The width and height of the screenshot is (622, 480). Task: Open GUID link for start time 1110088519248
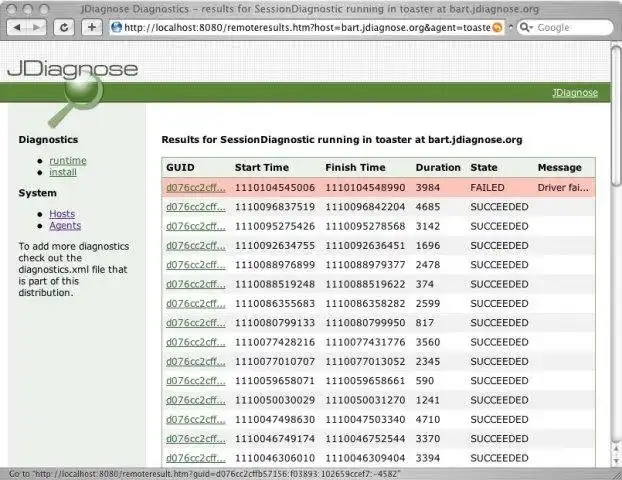click(196, 284)
